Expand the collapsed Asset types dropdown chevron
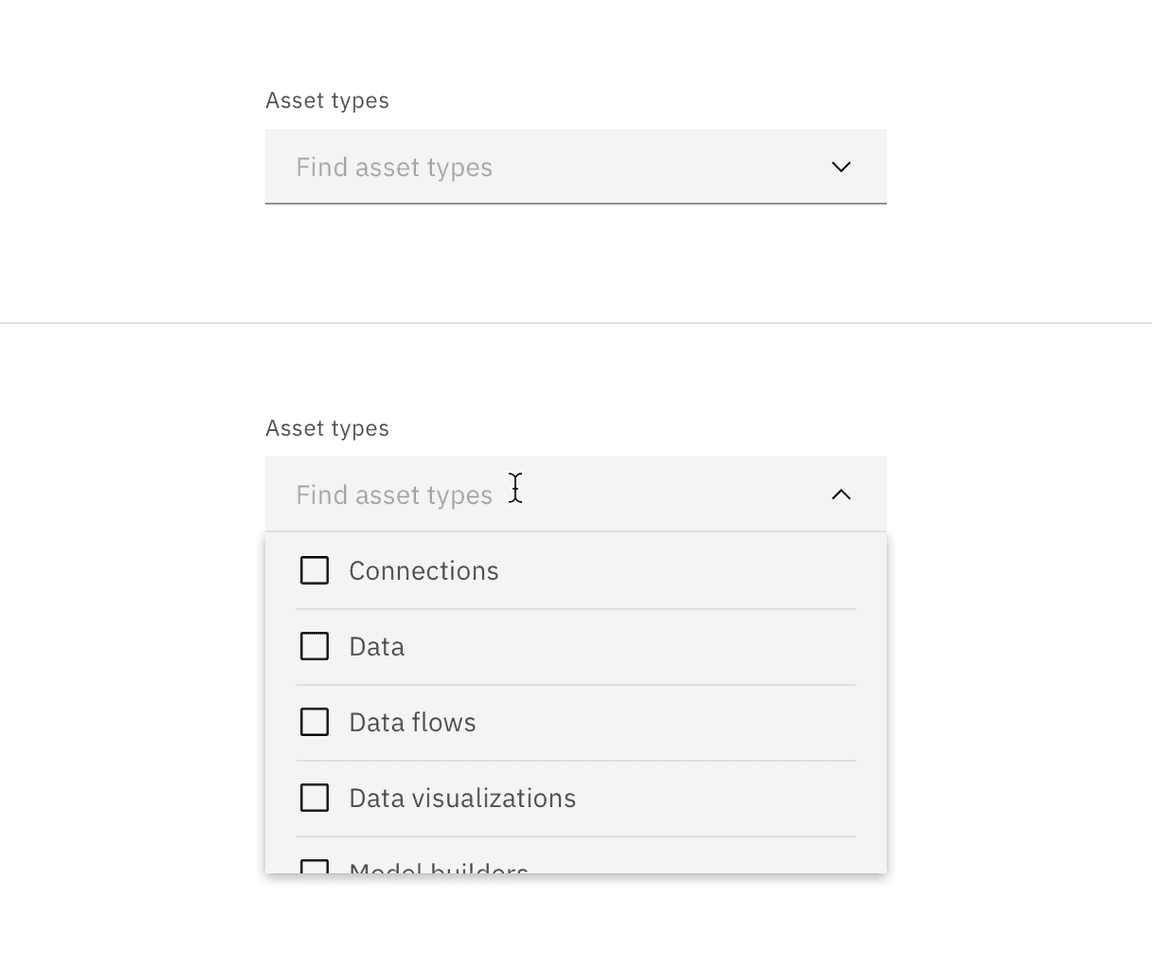The height and width of the screenshot is (970, 1152). pyautogui.click(x=841, y=167)
